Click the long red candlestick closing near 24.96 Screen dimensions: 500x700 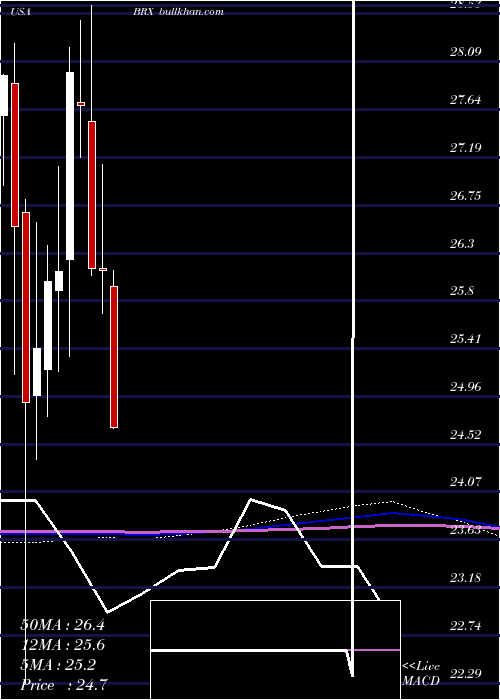[26, 307]
